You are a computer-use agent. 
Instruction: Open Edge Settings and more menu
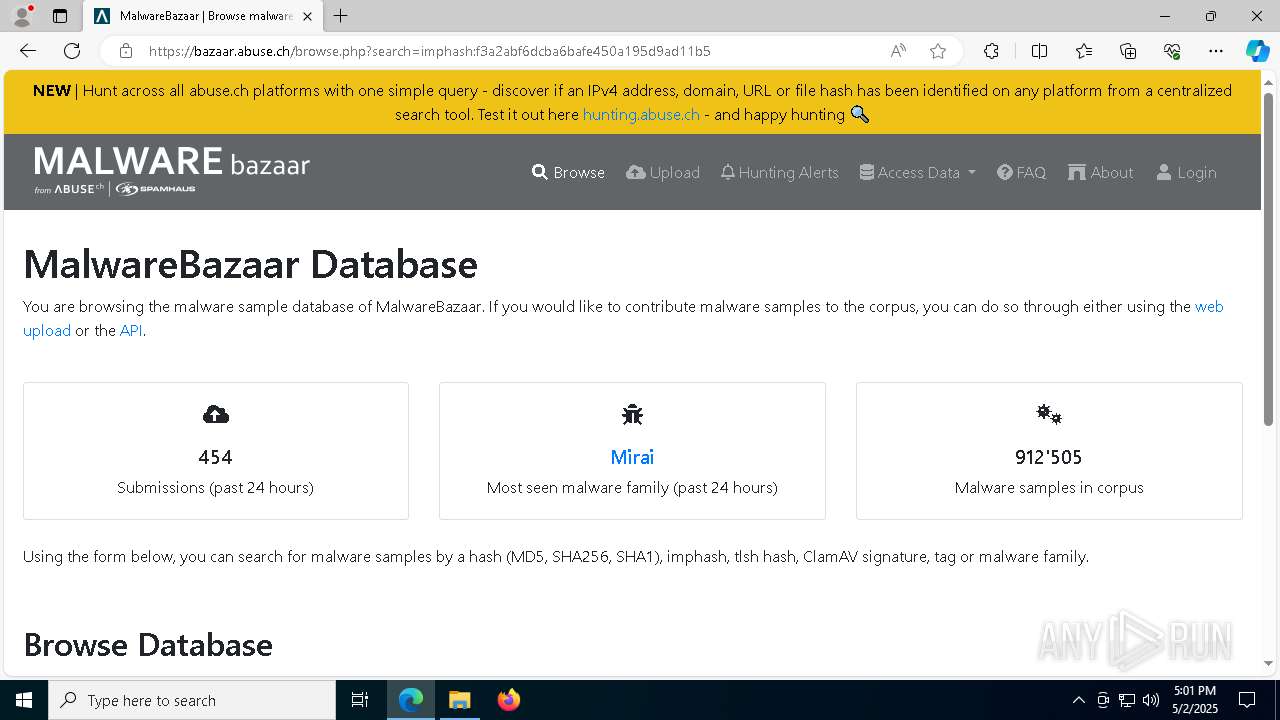[x=1216, y=51]
